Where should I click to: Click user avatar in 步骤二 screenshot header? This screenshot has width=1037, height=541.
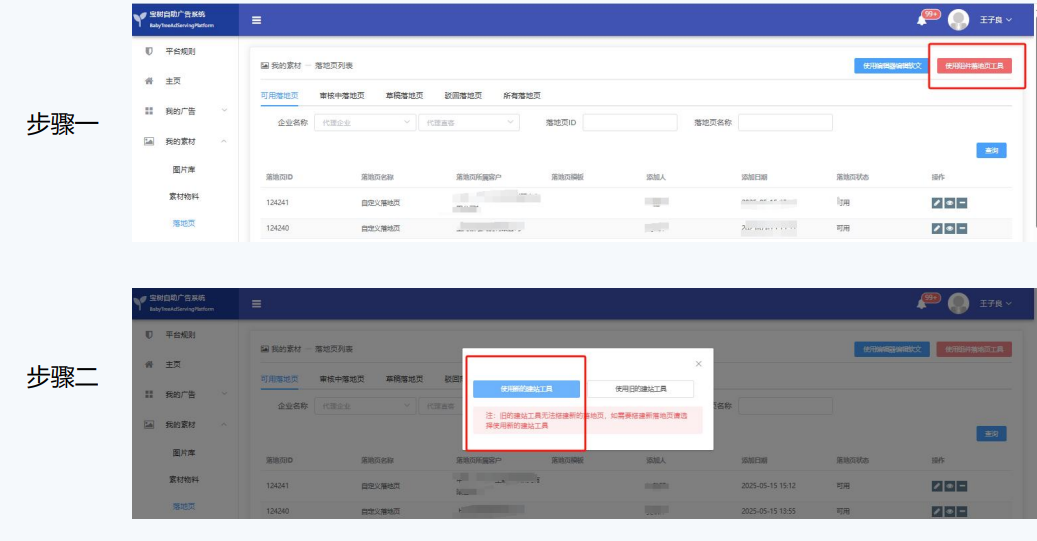point(958,303)
